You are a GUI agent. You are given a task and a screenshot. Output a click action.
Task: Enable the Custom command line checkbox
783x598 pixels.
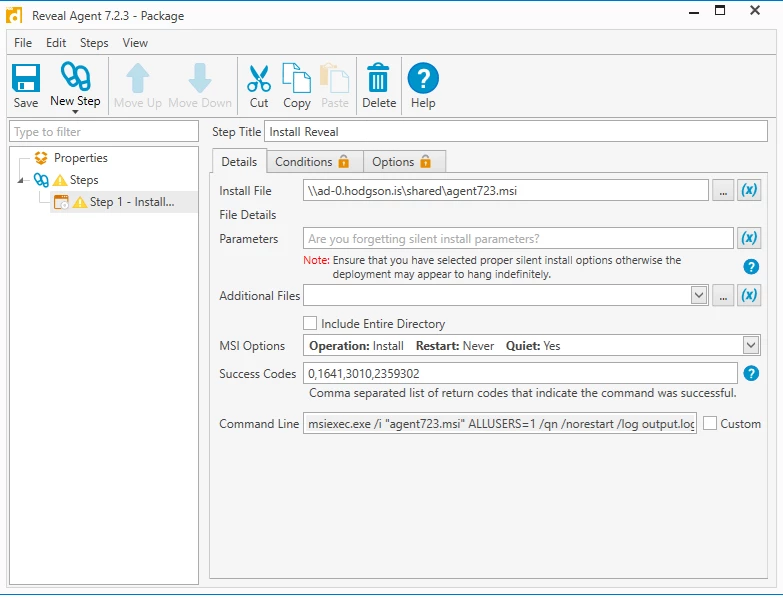click(710, 423)
